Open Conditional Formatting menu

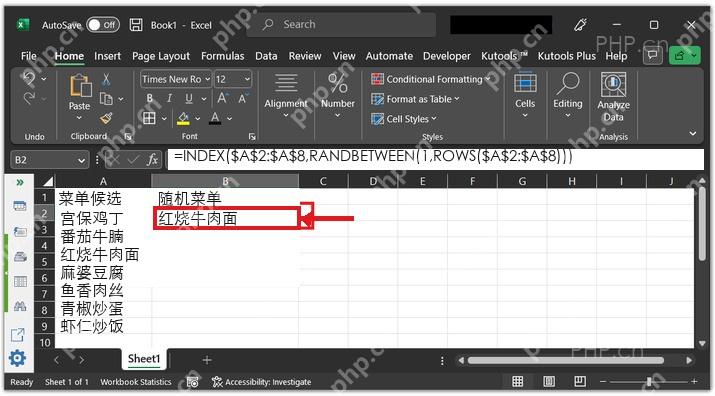point(431,79)
